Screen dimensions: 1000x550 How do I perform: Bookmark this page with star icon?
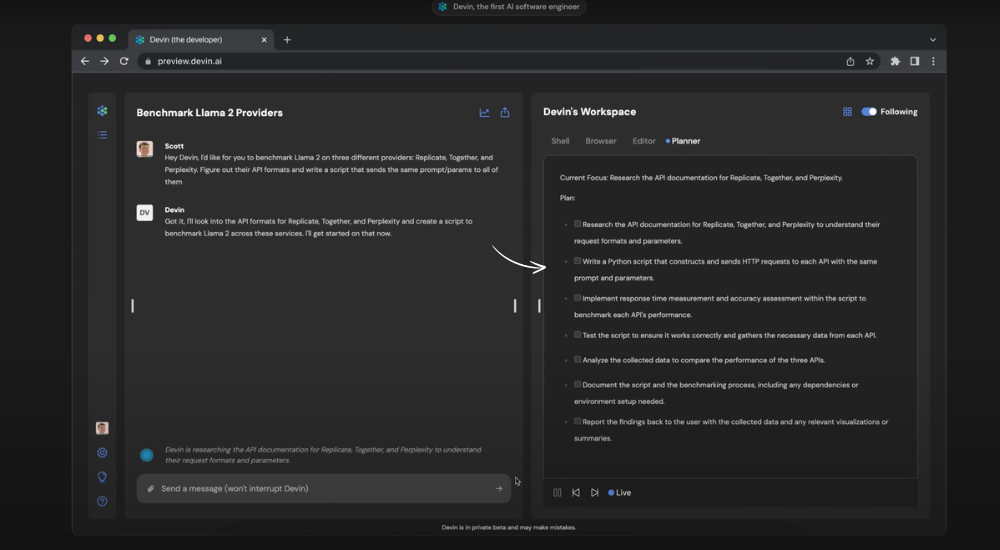pos(869,61)
